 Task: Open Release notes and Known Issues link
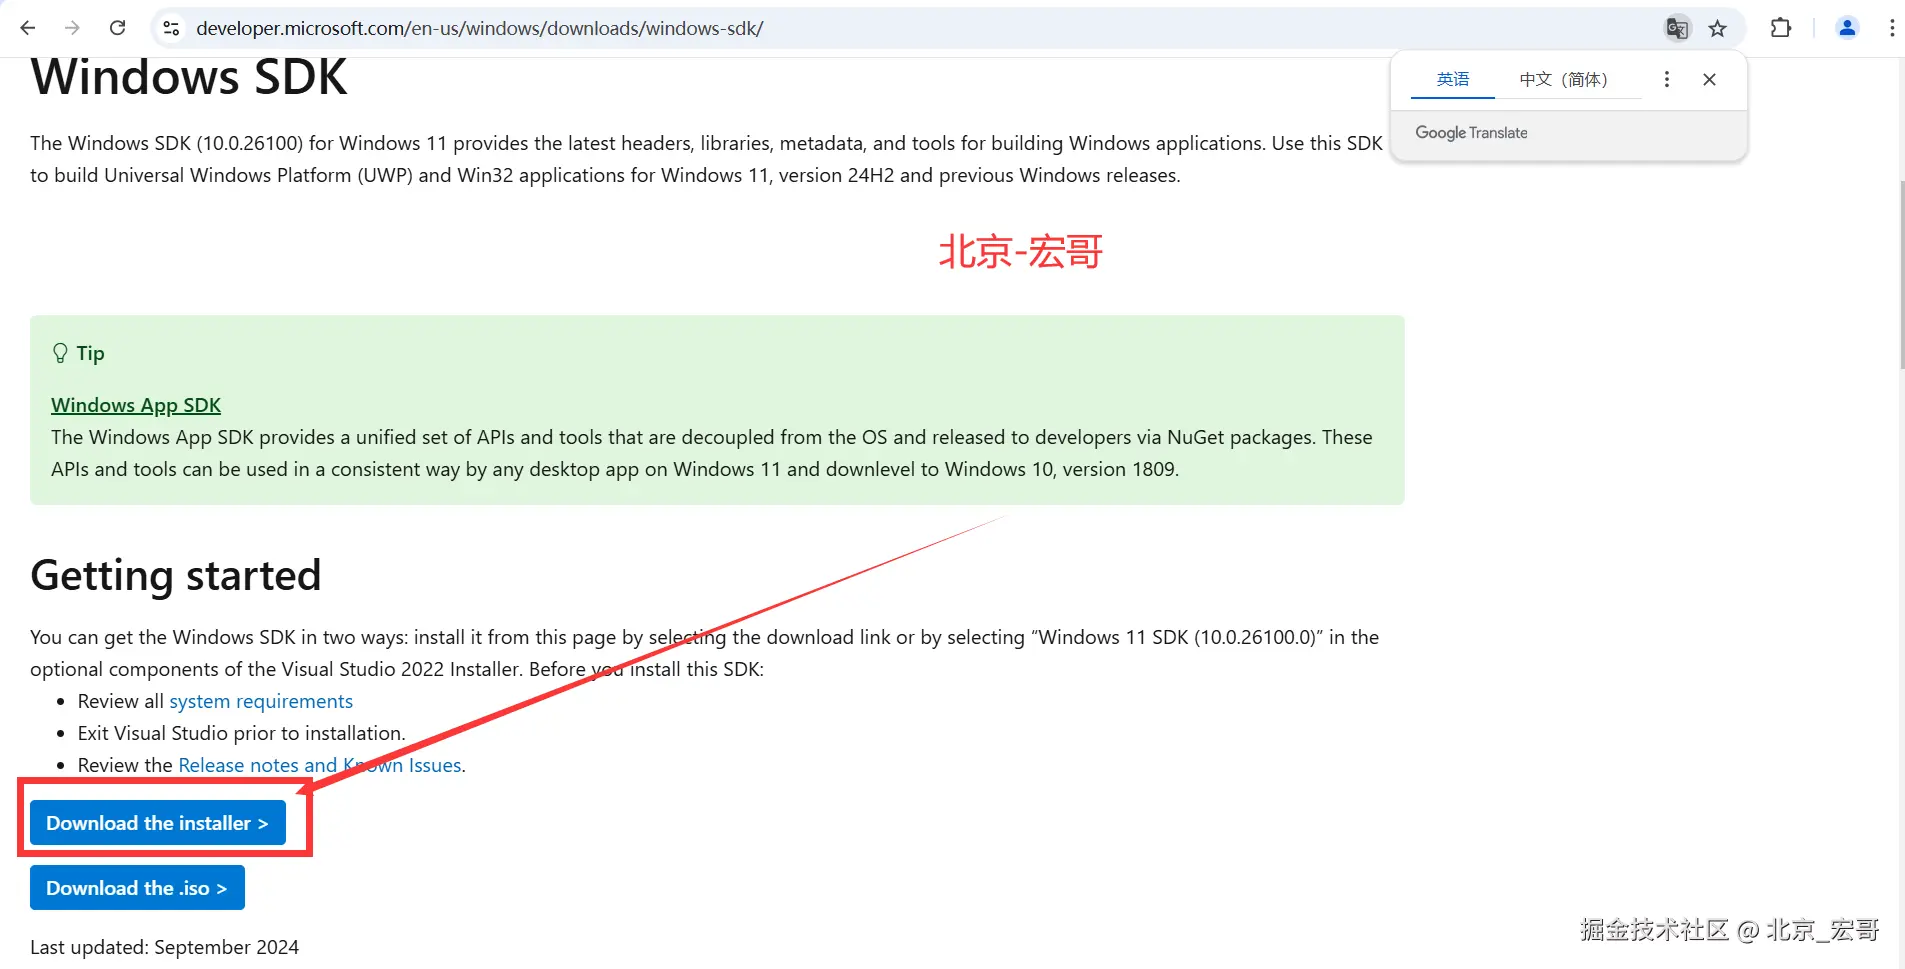[320, 765]
